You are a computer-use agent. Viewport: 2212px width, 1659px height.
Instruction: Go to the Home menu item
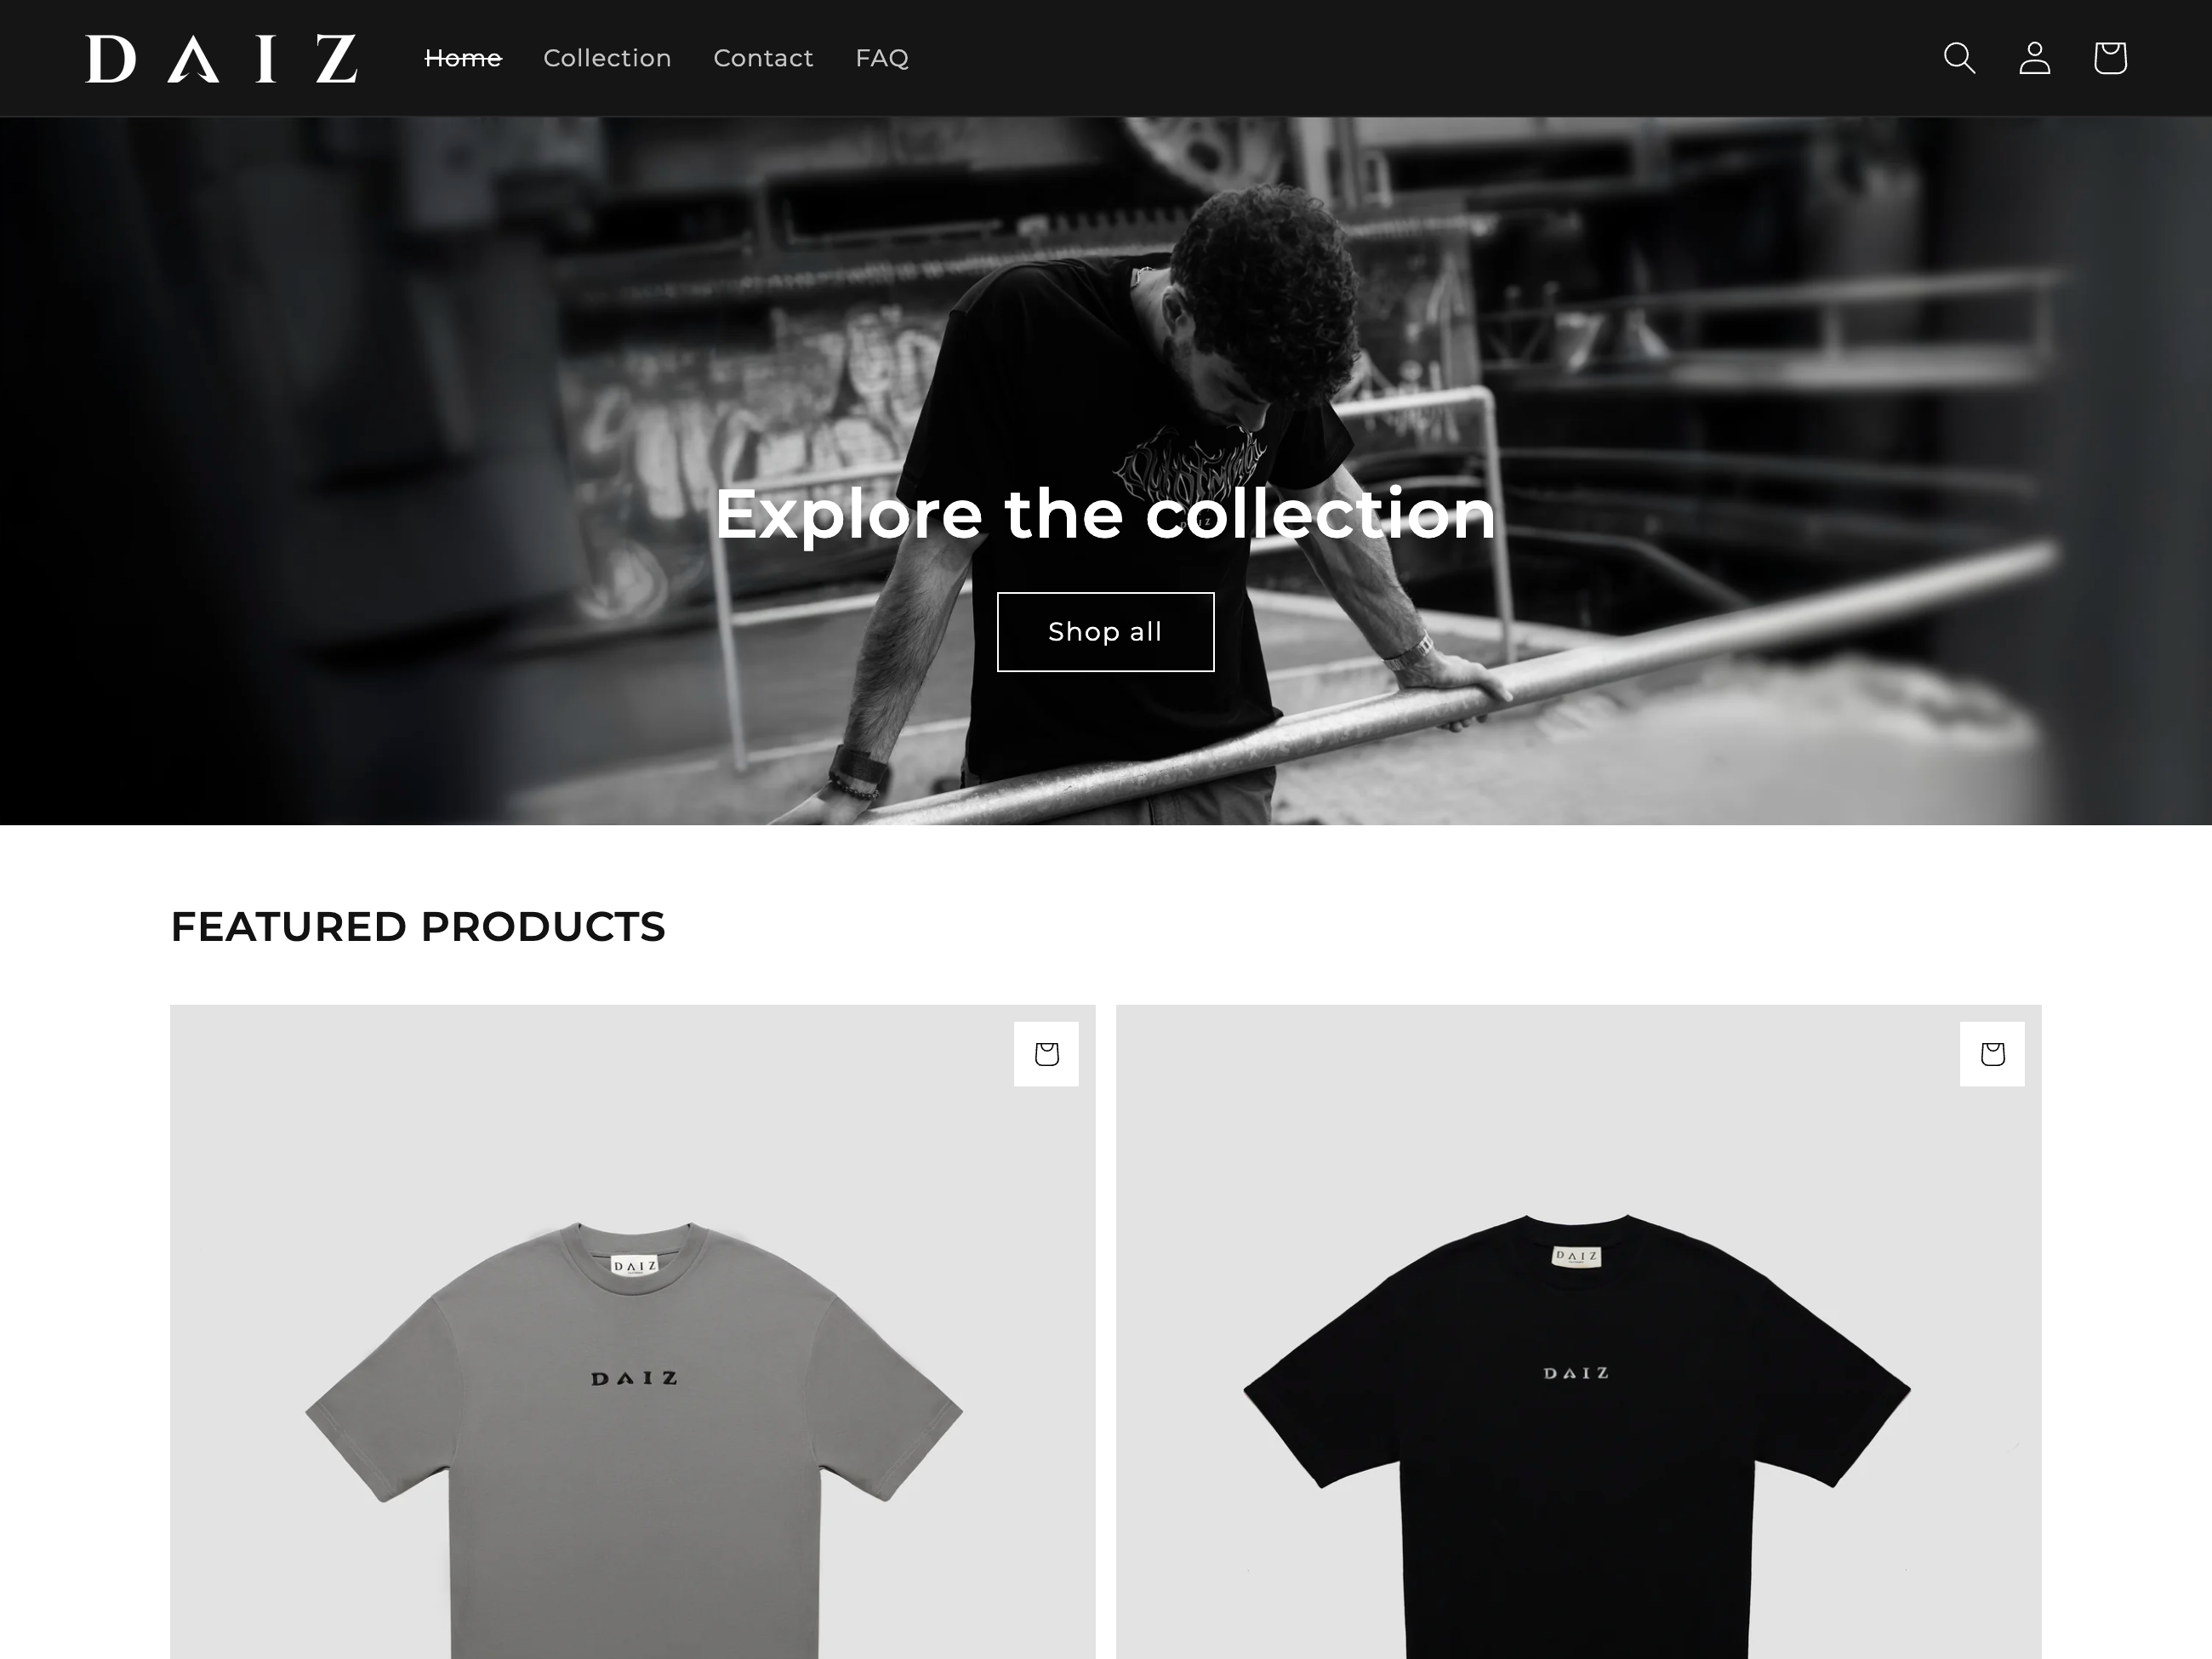point(463,58)
